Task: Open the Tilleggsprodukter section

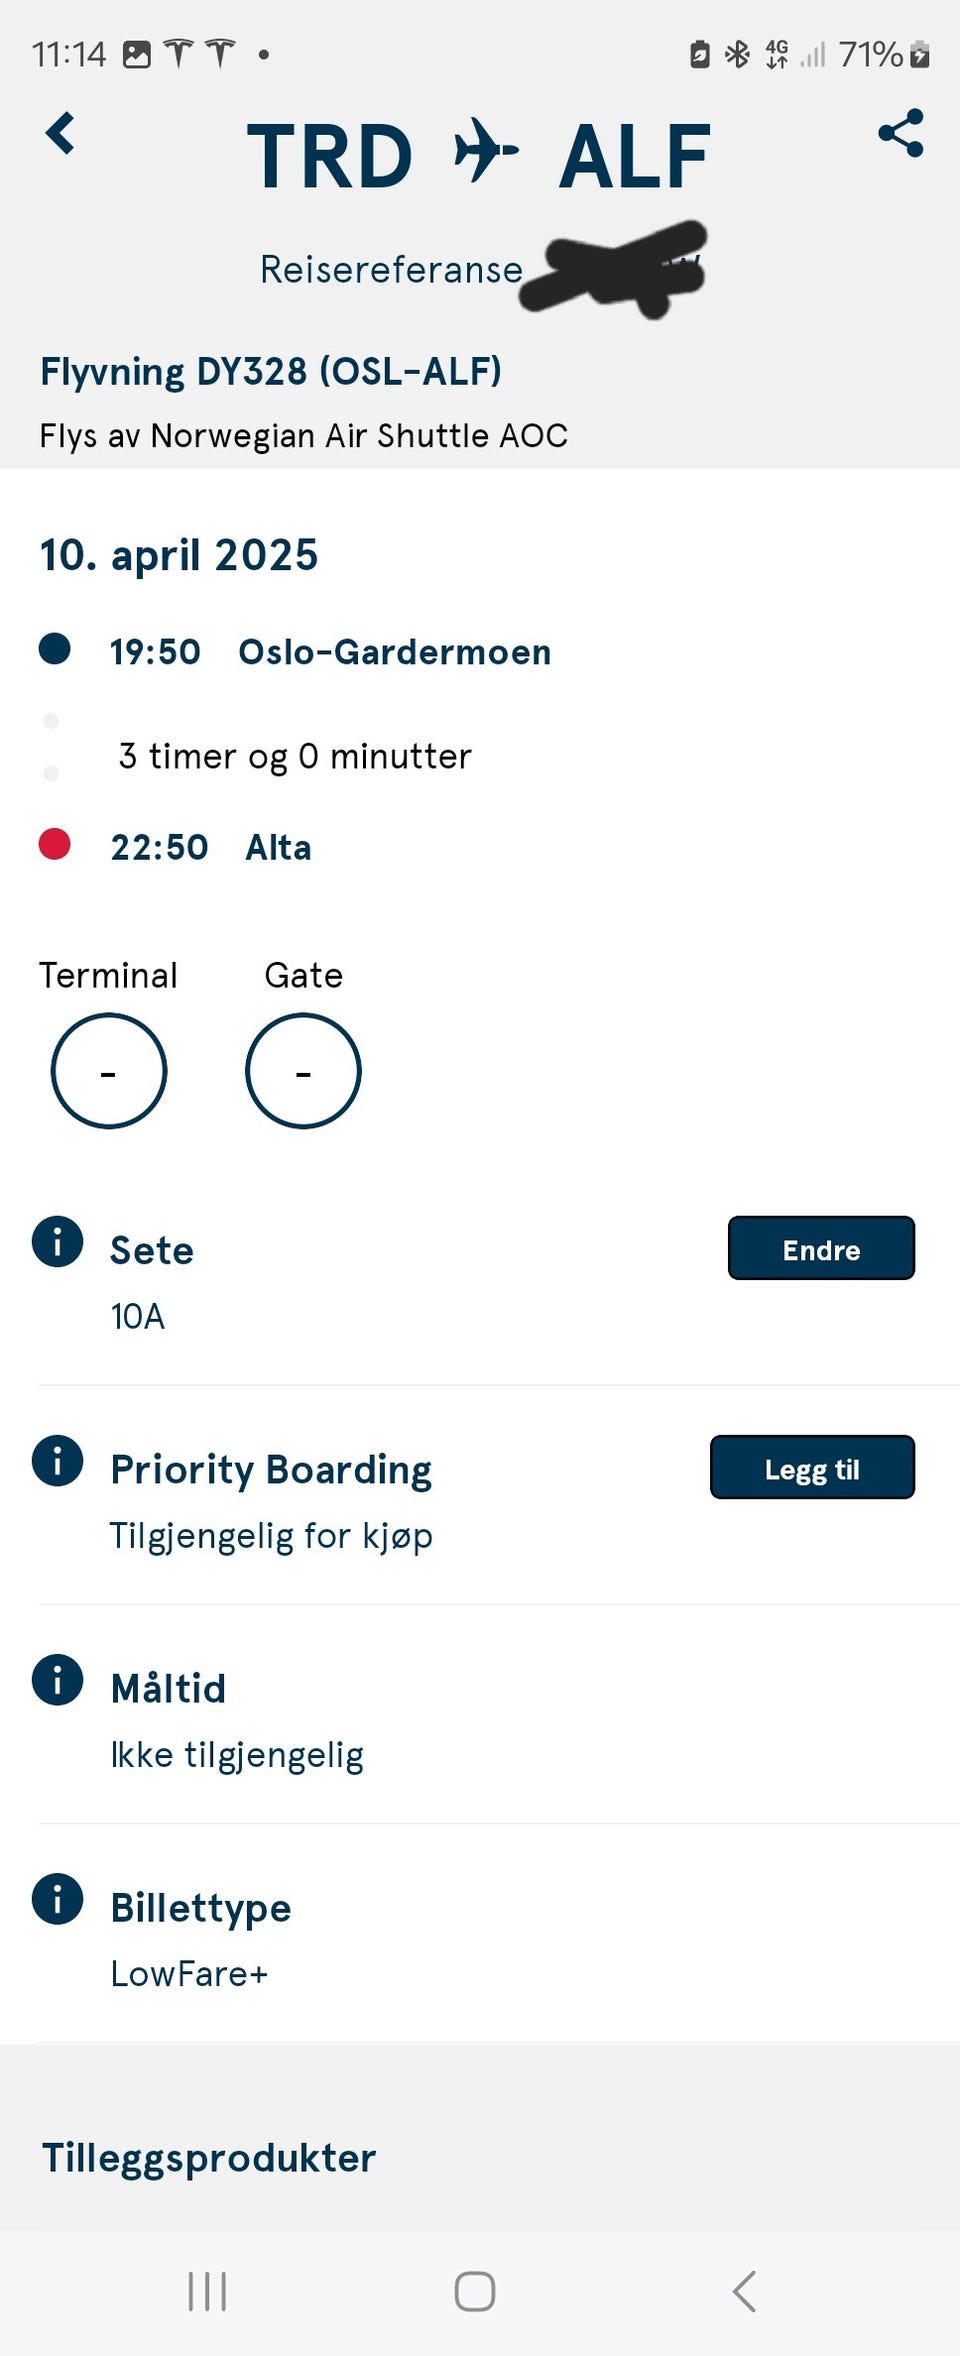Action: (x=209, y=2157)
